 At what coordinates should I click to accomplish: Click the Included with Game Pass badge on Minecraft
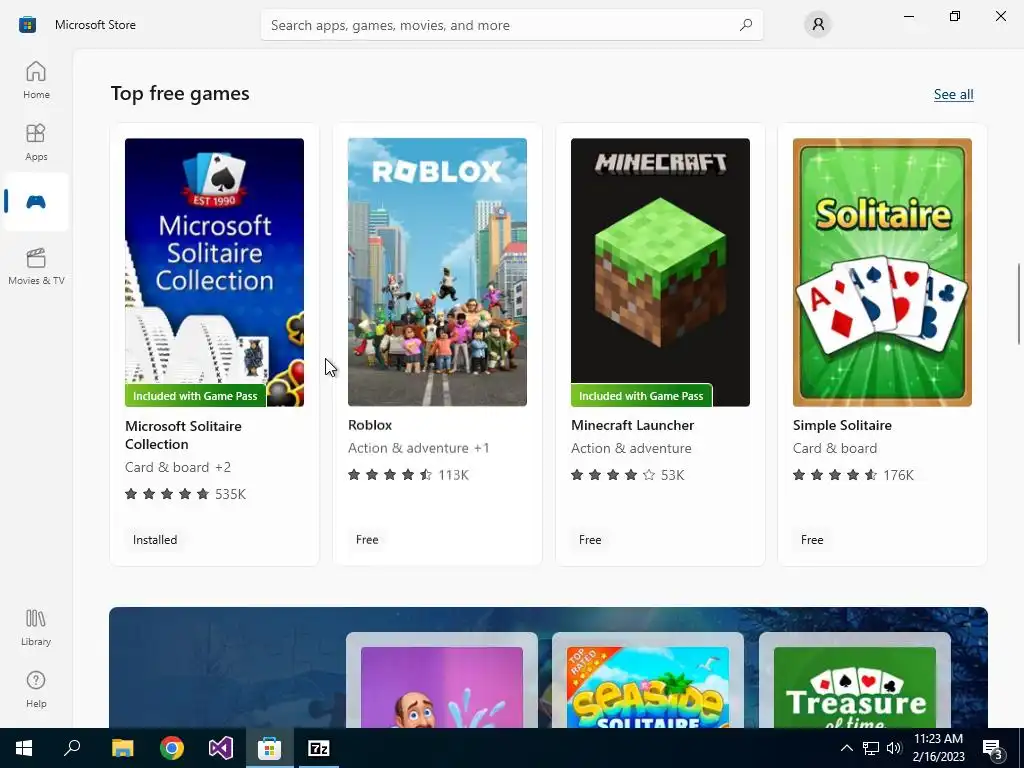pyautogui.click(x=641, y=396)
